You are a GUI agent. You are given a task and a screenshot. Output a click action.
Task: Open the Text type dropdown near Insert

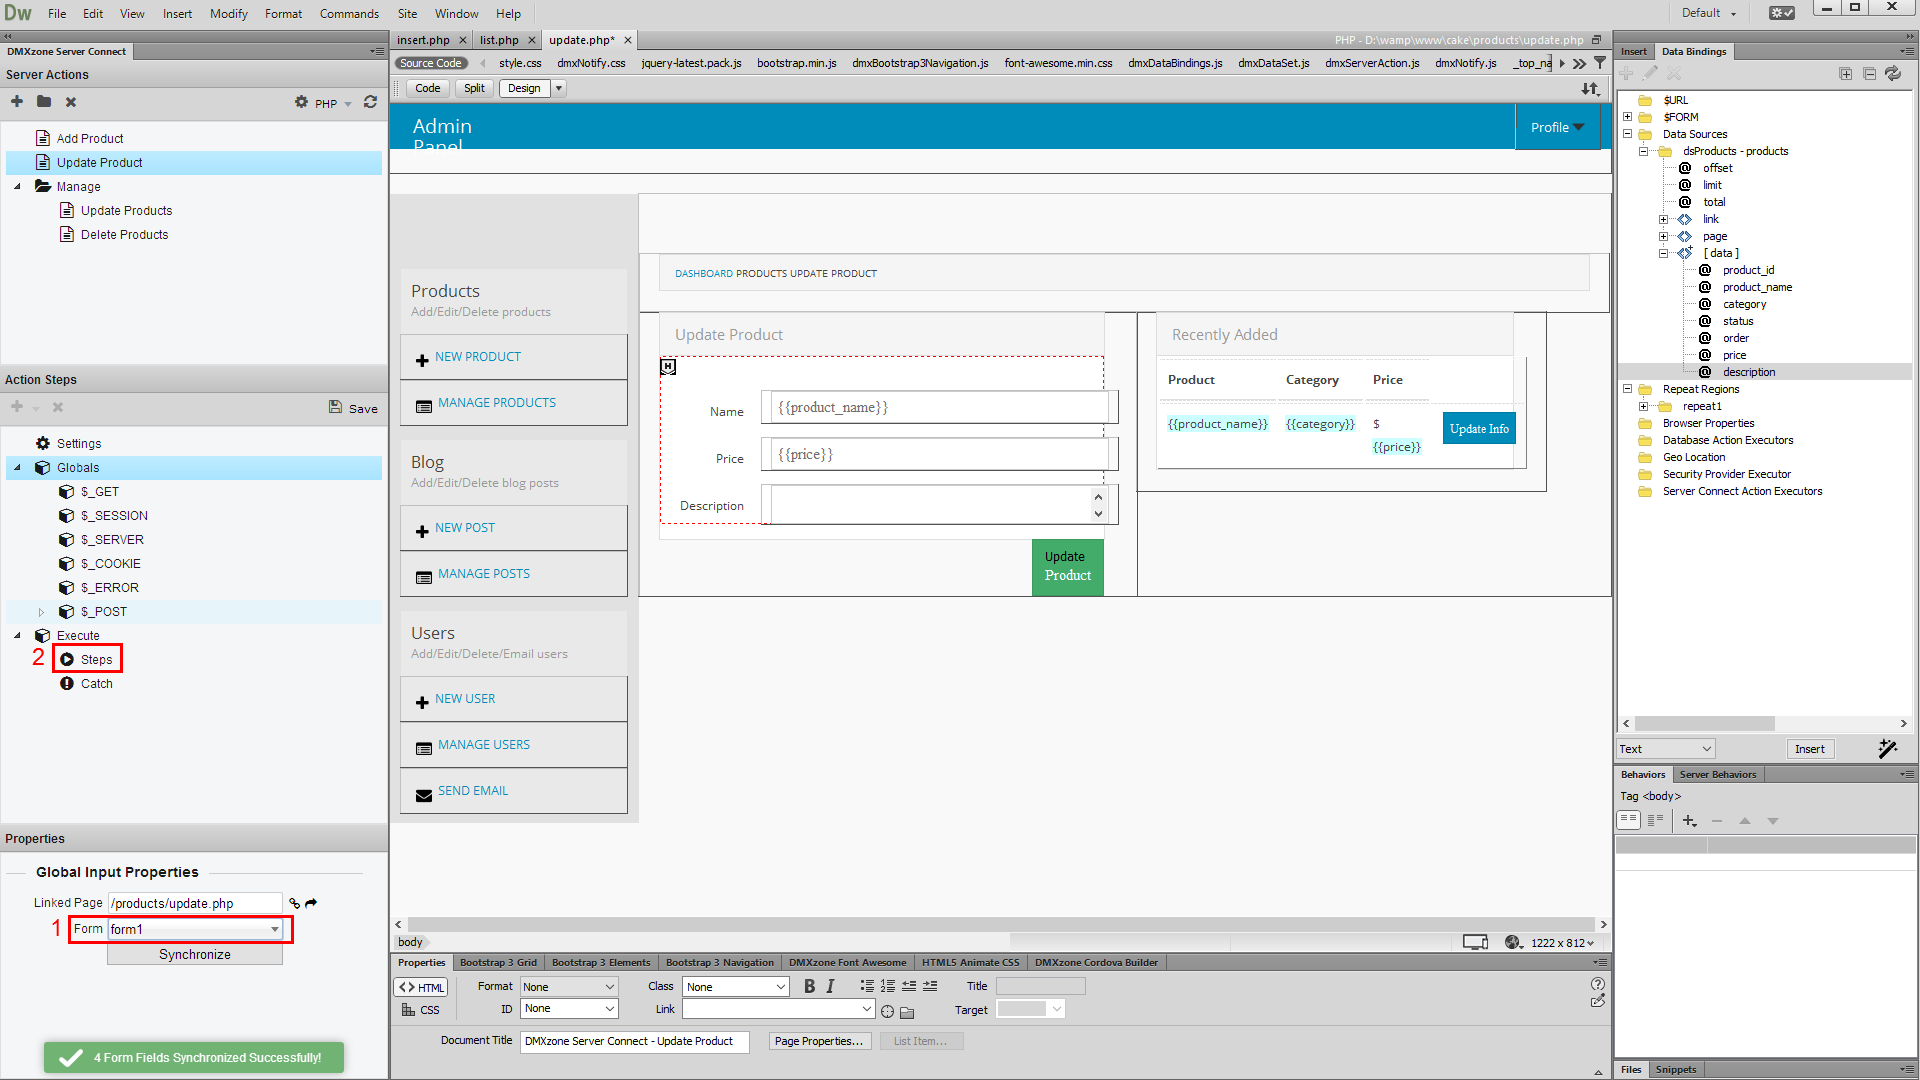click(x=1666, y=749)
